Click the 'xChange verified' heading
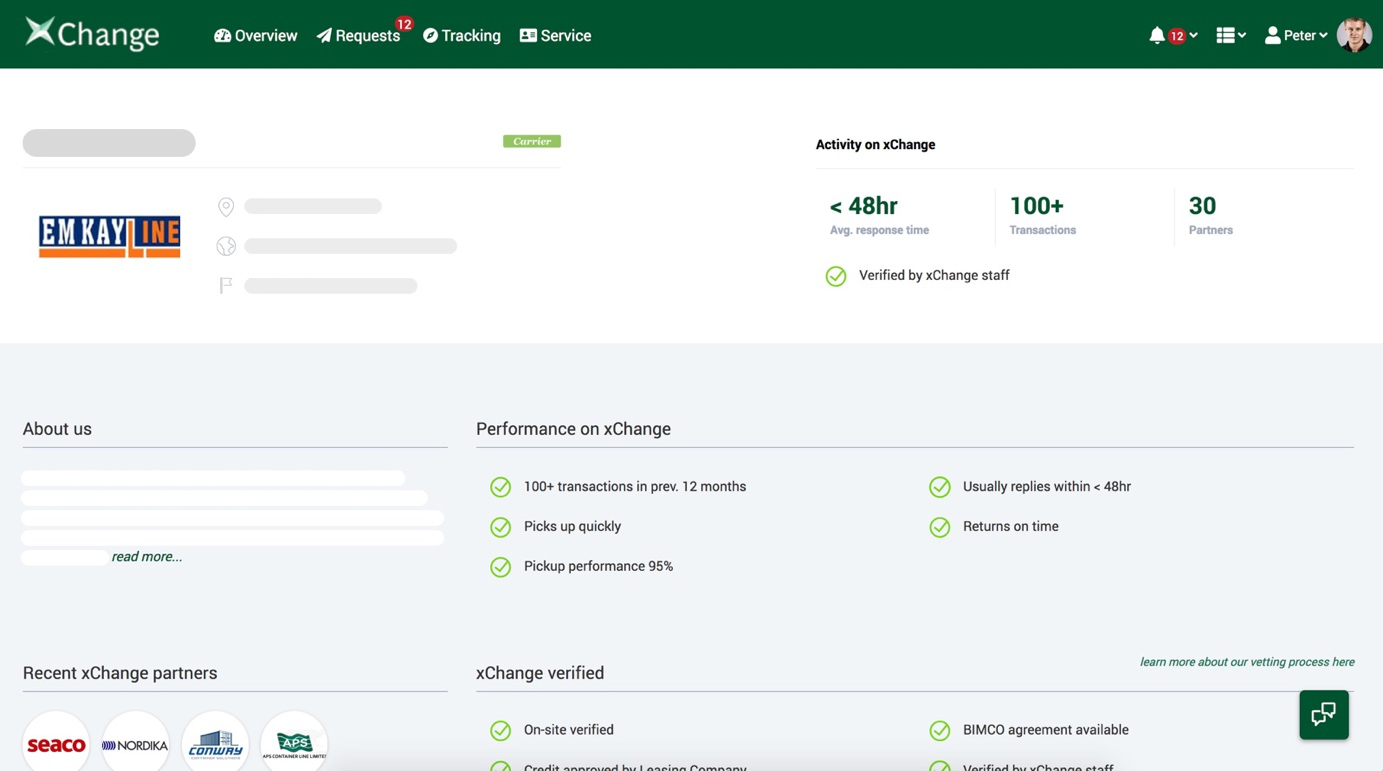The image size is (1383, 771). (540, 673)
